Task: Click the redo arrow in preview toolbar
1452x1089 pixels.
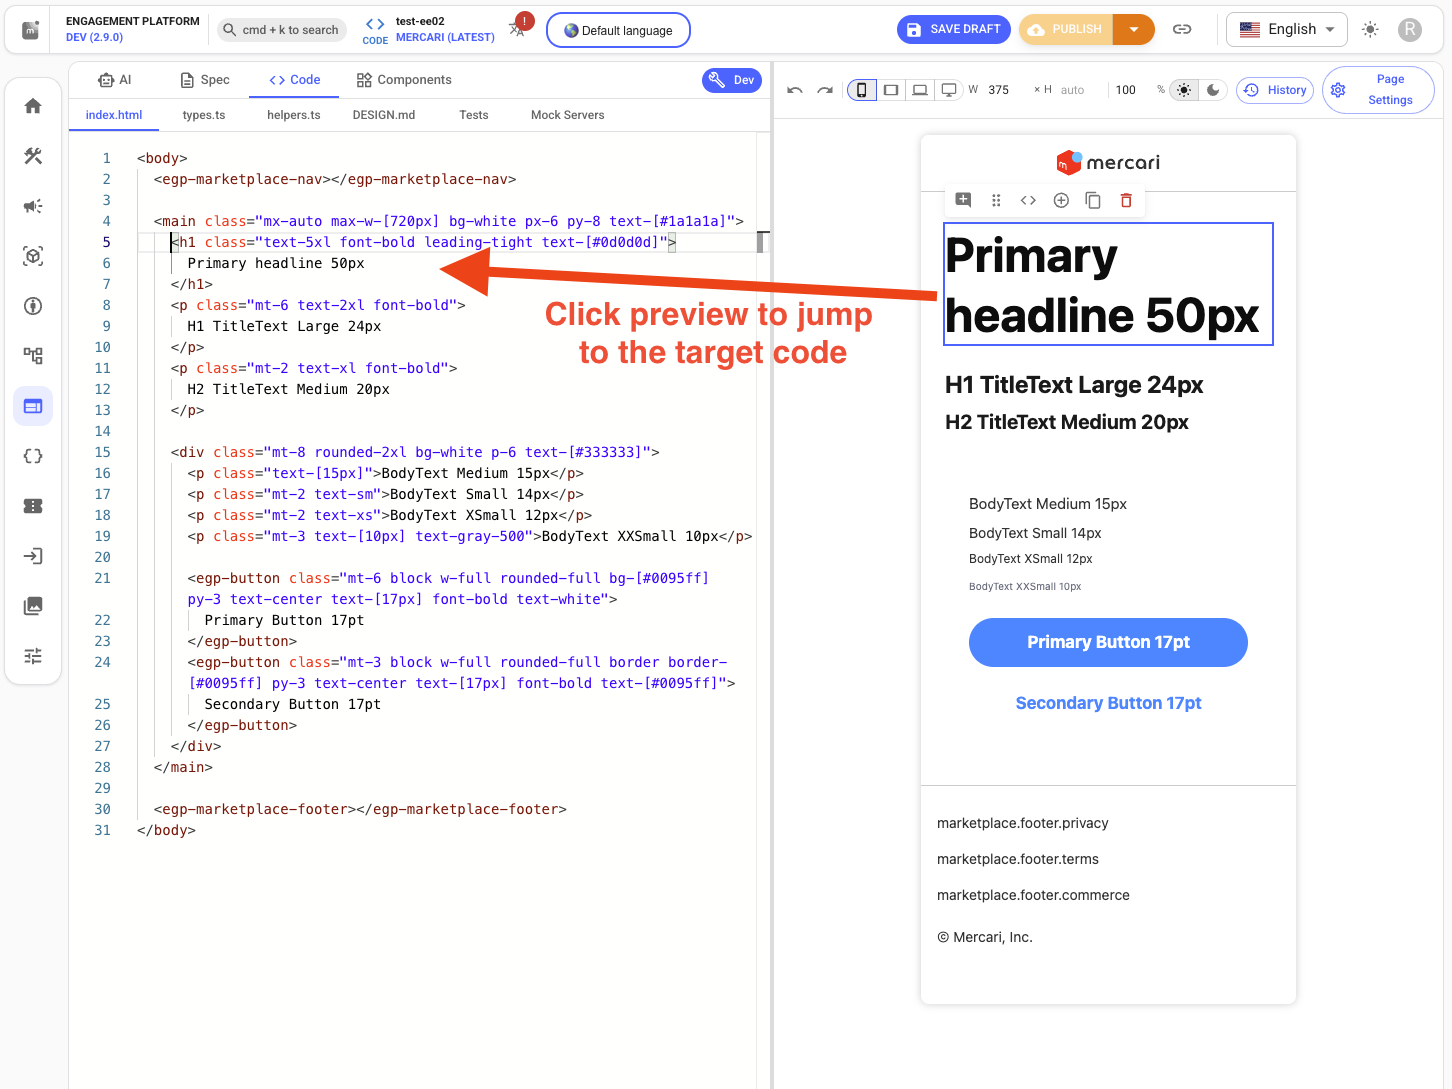Action: [825, 90]
